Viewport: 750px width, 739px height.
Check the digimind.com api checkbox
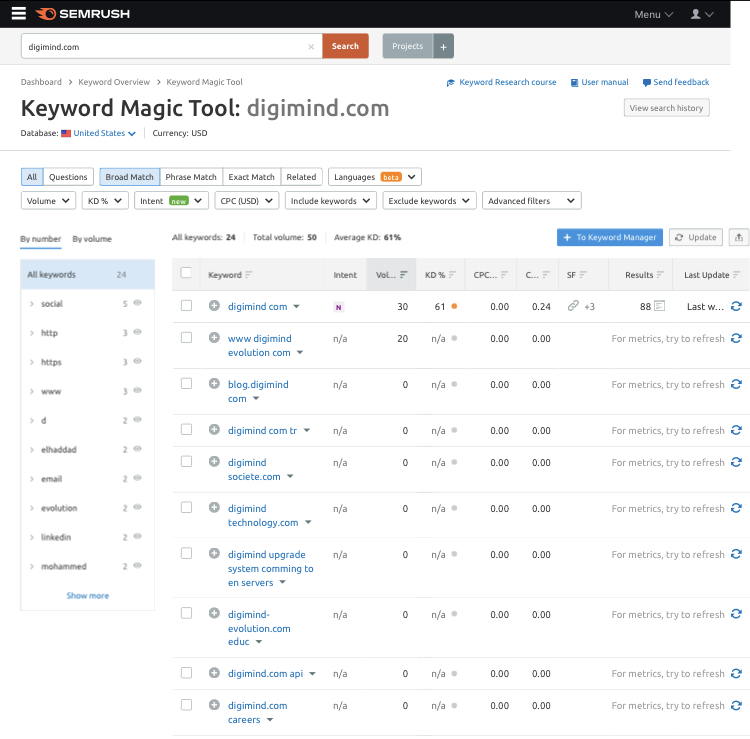coord(187,673)
